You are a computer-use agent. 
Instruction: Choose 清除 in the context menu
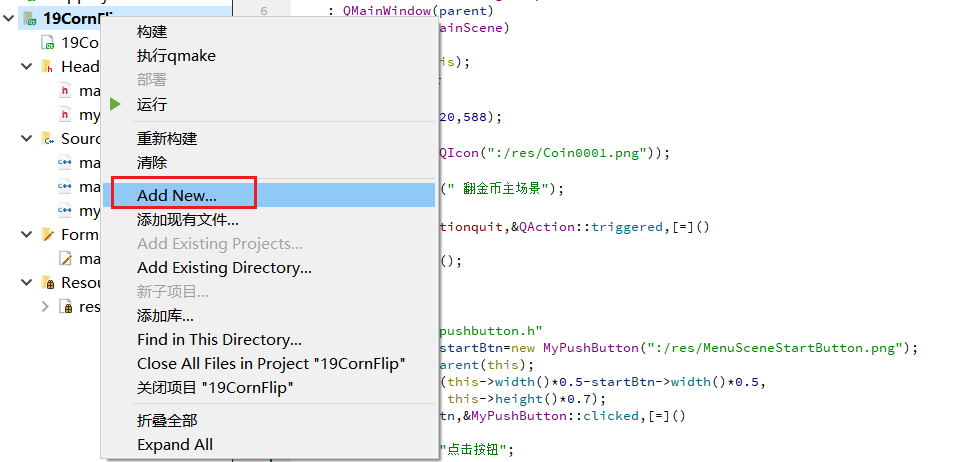268,163
